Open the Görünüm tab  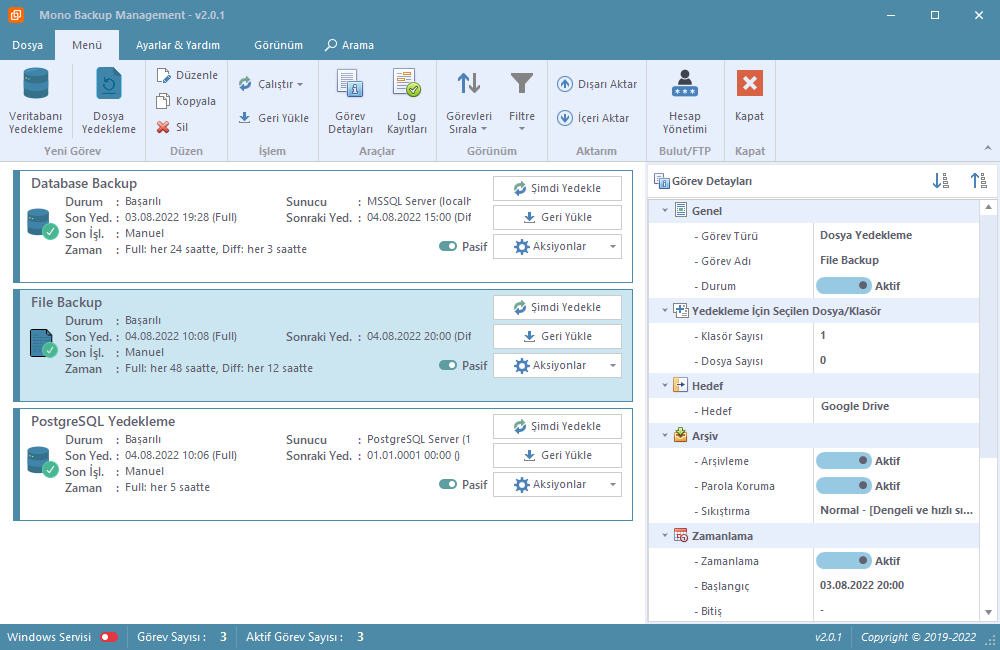(278, 45)
